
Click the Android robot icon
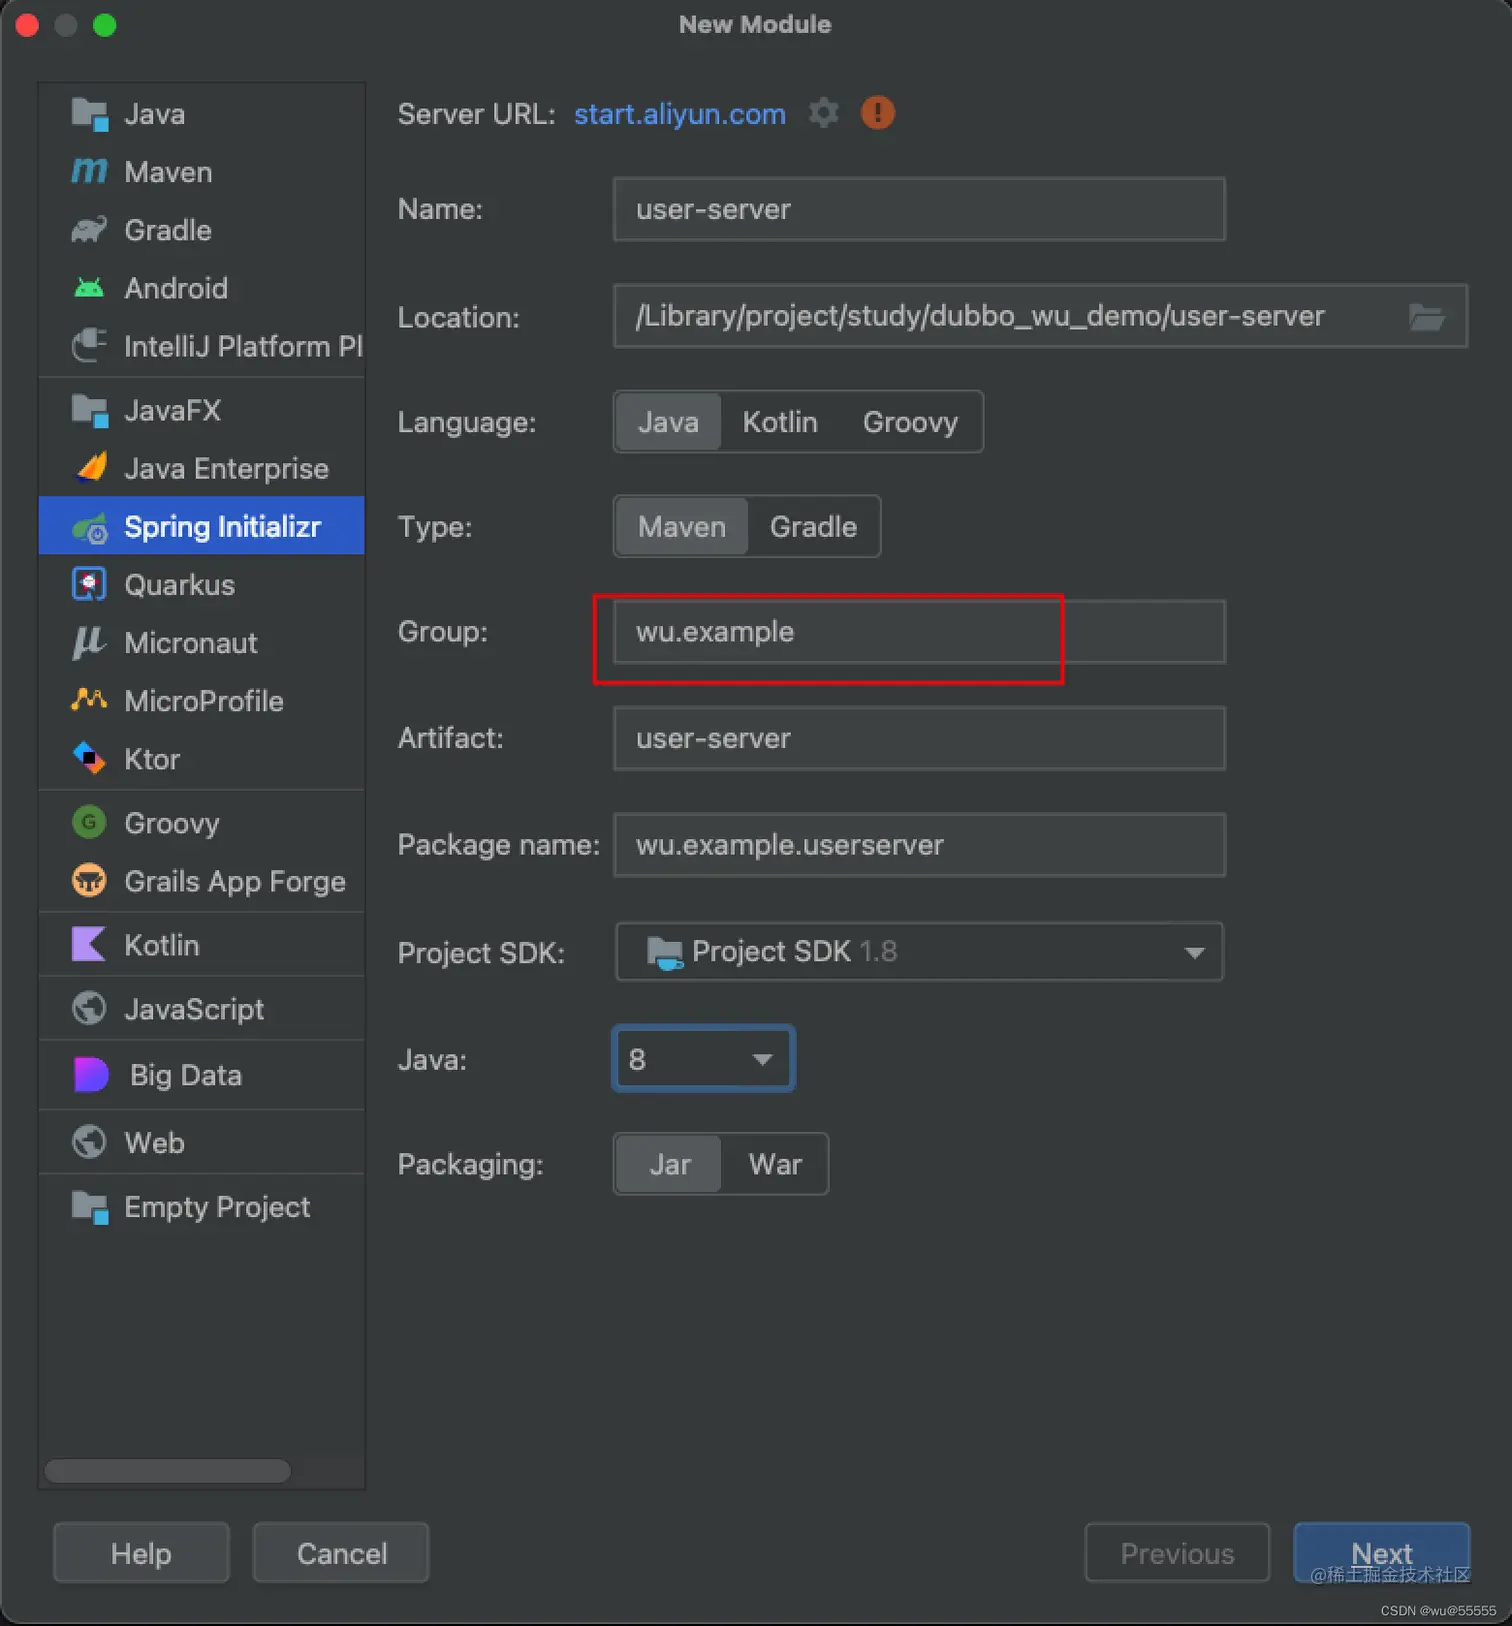[89, 288]
